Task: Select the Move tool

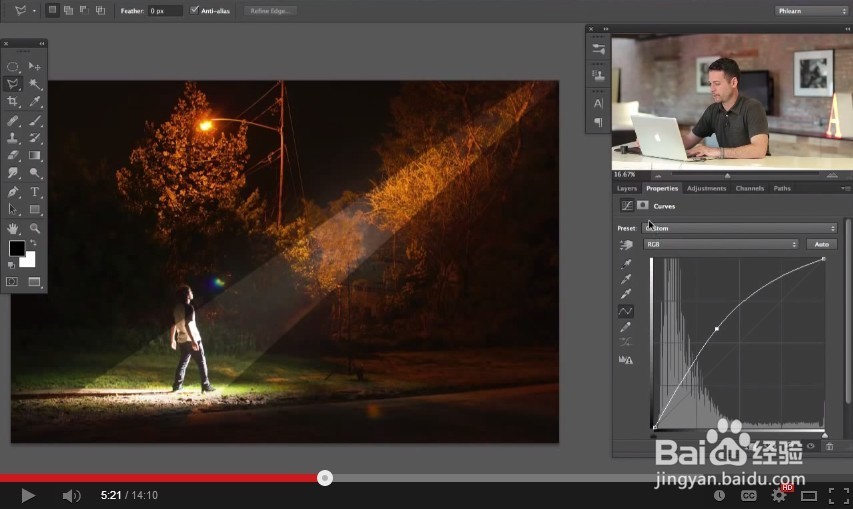Action: point(35,66)
